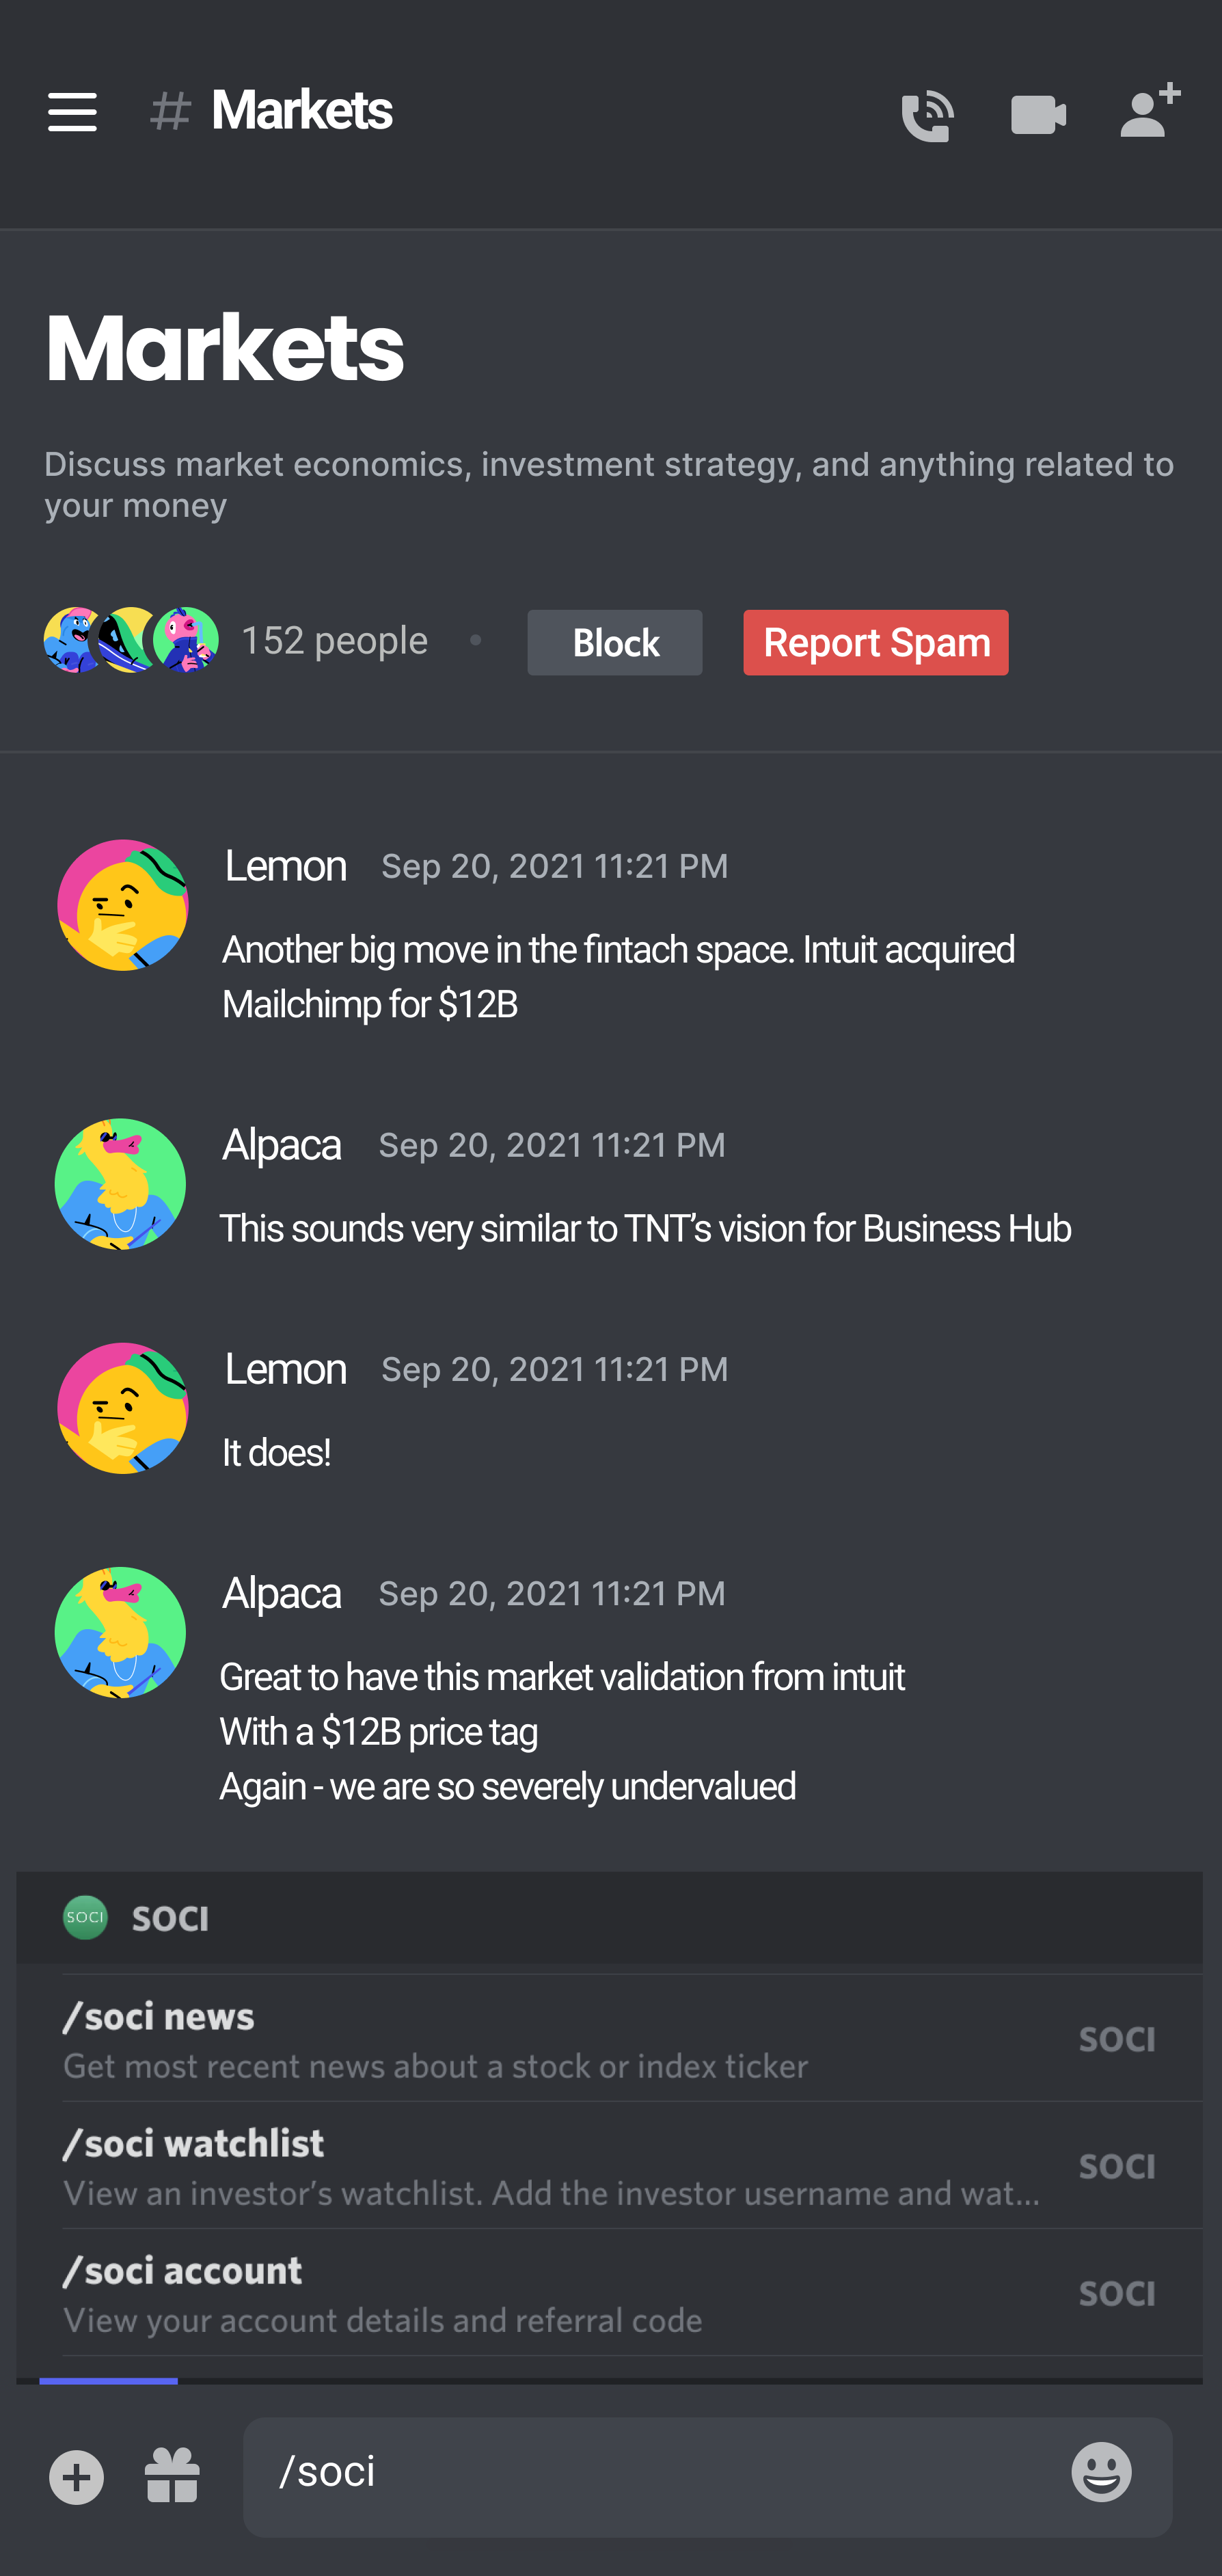This screenshot has width=1222, height=2576.
Task: Select the /soci watchlist command
Action: tap(610, 2165)
